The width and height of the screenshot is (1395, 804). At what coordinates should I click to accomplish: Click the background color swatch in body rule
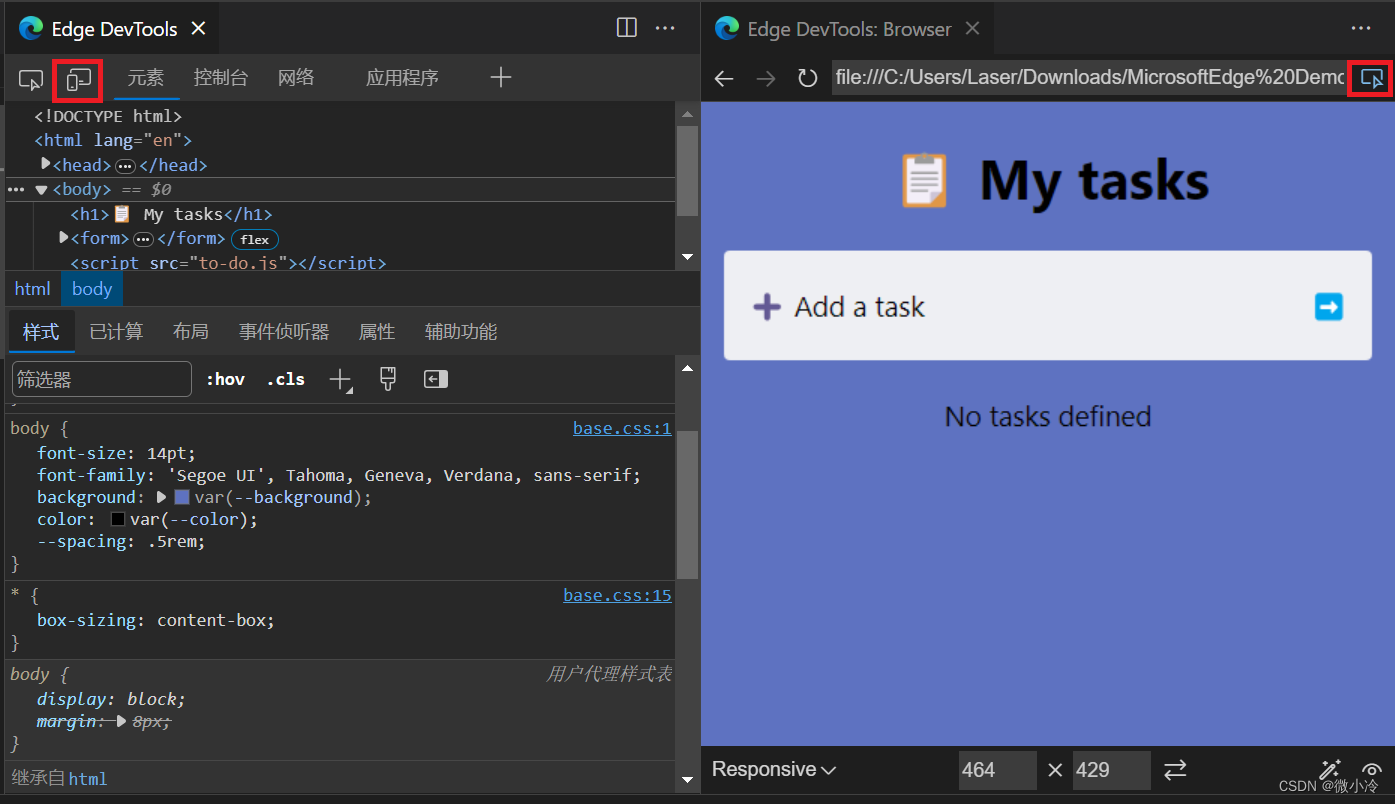coord(181,497)
